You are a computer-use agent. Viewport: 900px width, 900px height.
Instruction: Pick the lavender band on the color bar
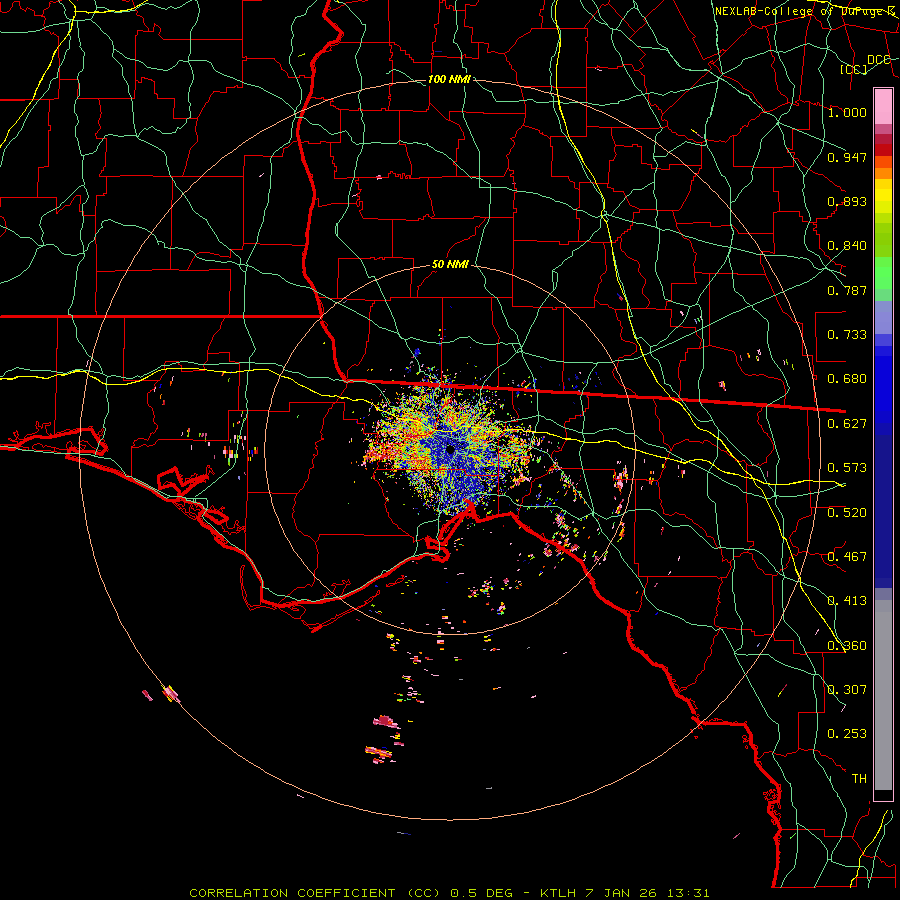click(883, 317)
